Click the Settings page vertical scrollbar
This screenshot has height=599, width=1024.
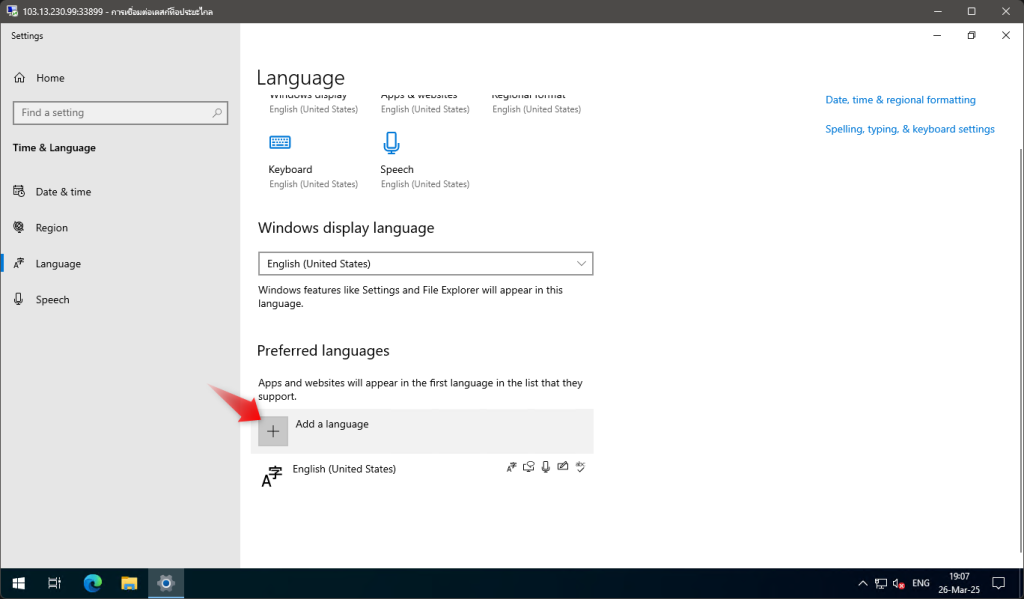[x=1020, y=349]
